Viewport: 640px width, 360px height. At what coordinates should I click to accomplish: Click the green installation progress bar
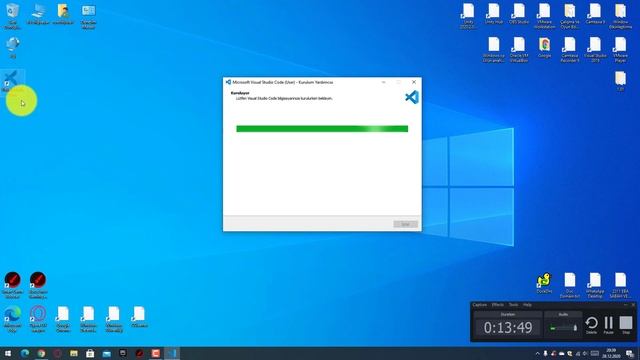pos(322,129)
